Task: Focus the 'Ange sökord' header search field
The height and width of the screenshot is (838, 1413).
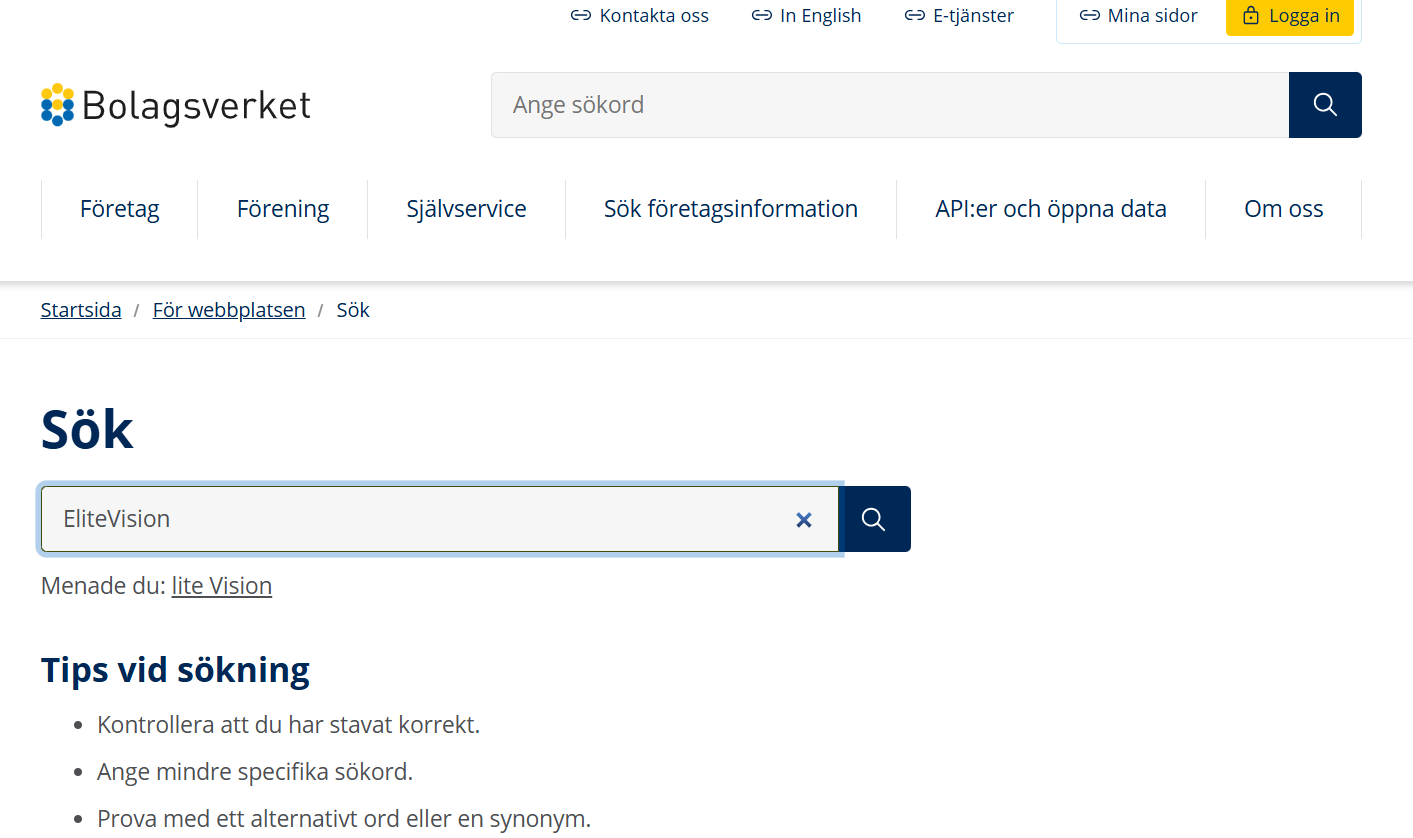Action: [x=889, y=105]
